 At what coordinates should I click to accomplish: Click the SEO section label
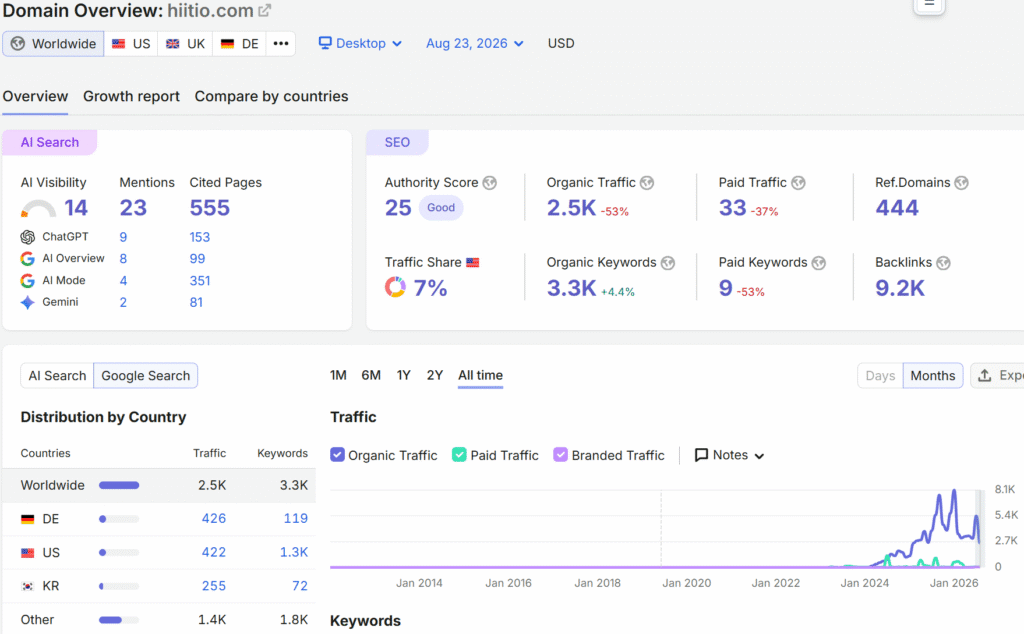tap(397, 142)
